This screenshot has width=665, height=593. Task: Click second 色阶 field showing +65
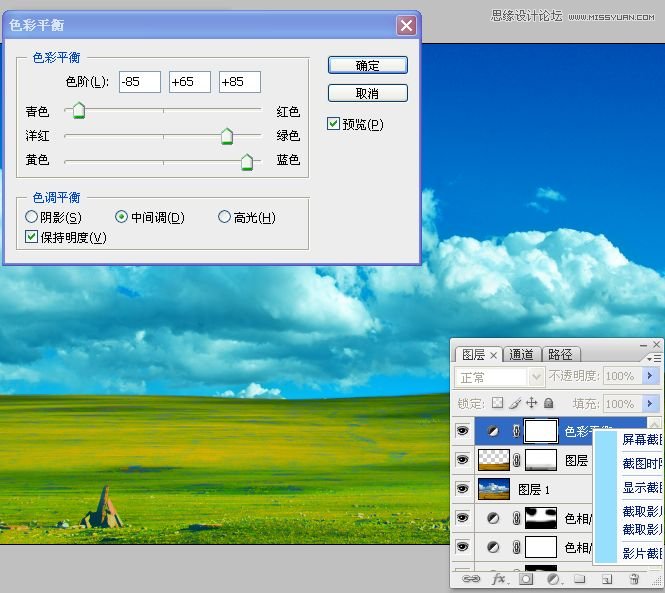190,82
